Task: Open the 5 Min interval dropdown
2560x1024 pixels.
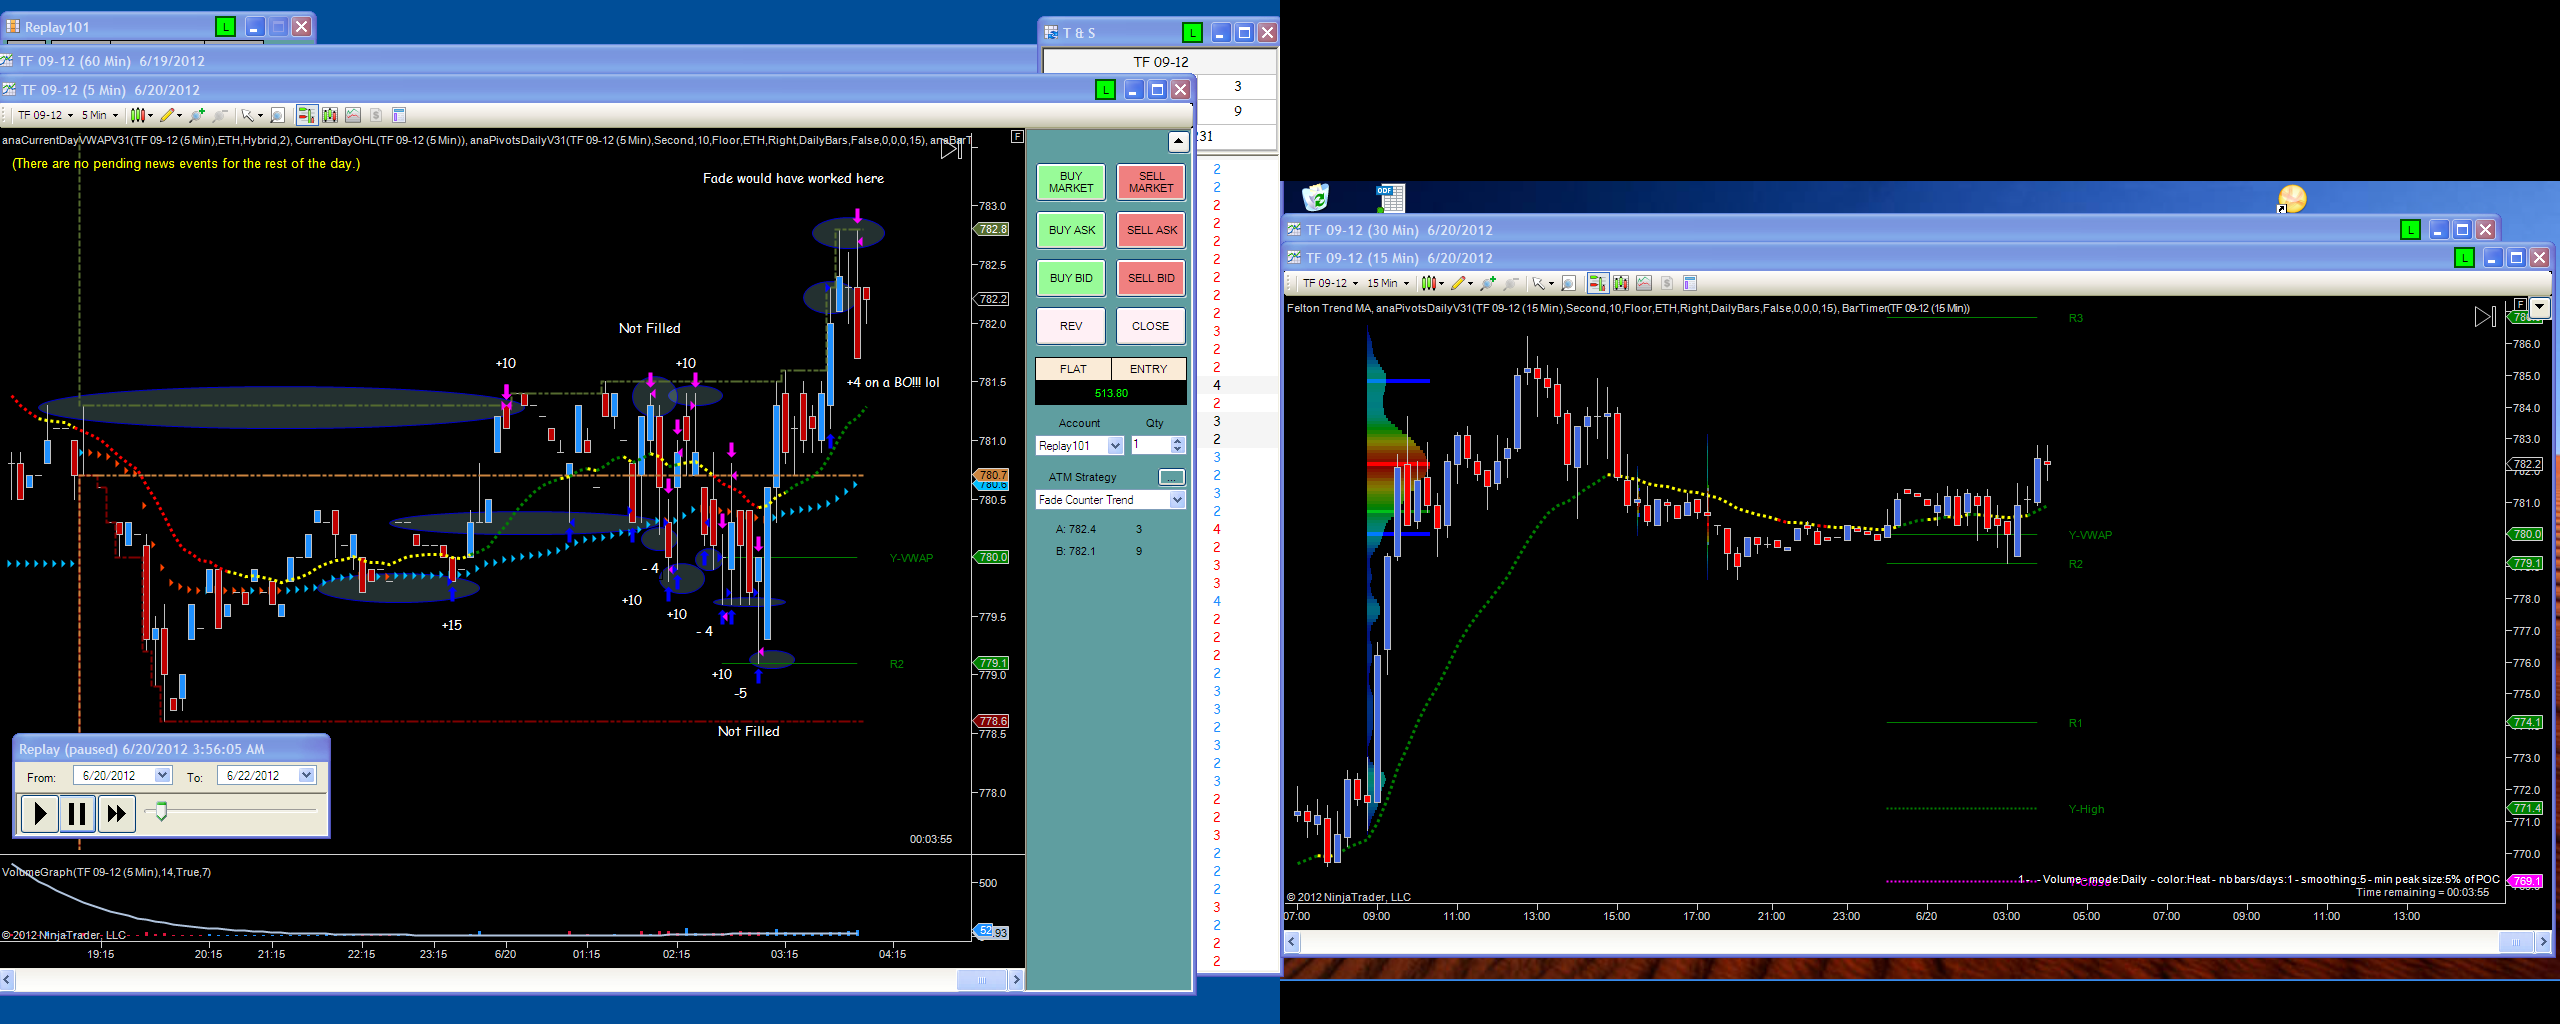Action: pyautogui.click(x=100, y=115)
